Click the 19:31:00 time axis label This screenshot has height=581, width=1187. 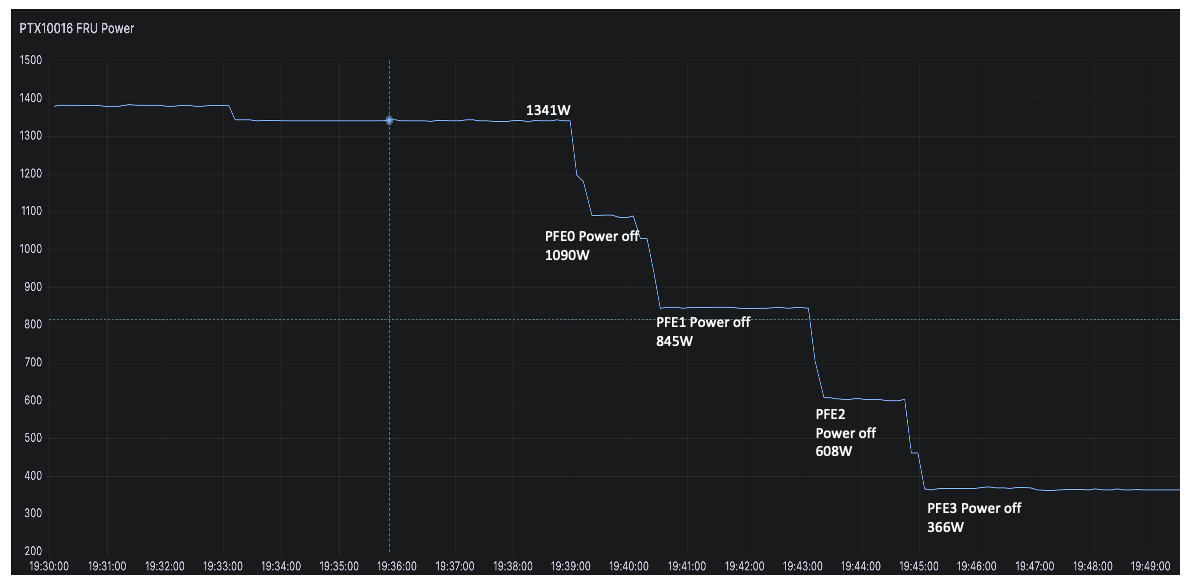coord(107,566)
